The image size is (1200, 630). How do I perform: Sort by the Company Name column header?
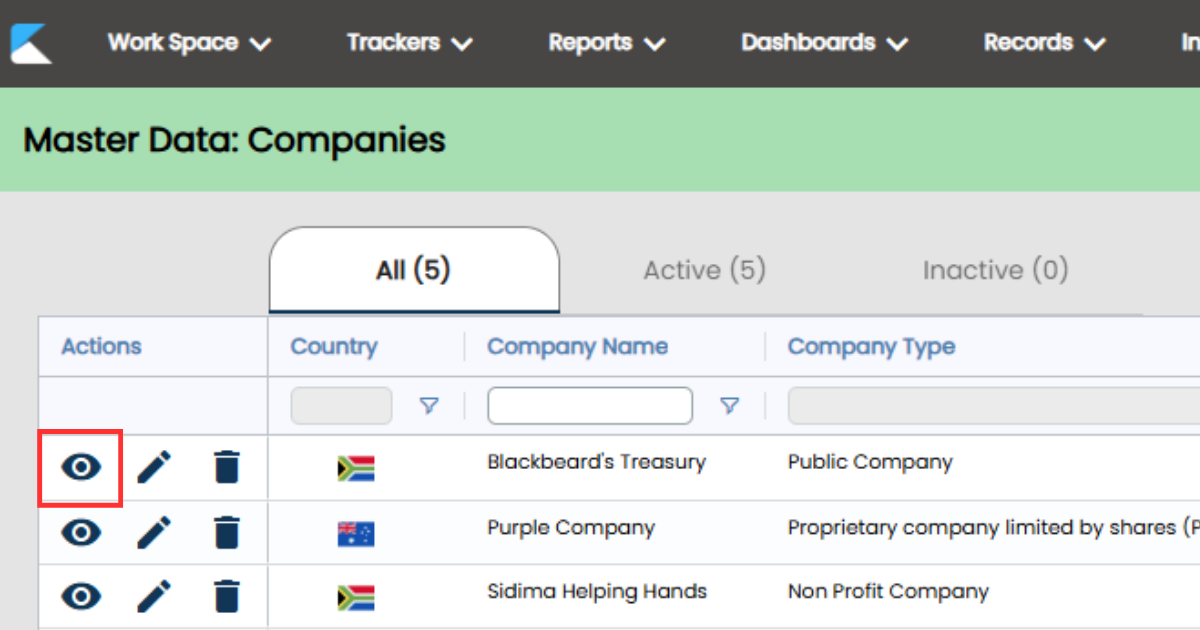click(577, 347)
